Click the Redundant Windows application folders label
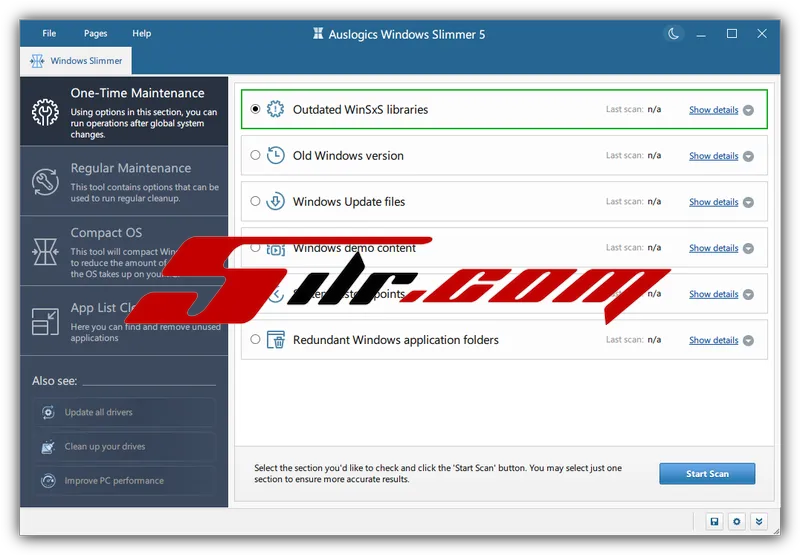Viewport: 800px width, 555px height. (x=395, y=340)
